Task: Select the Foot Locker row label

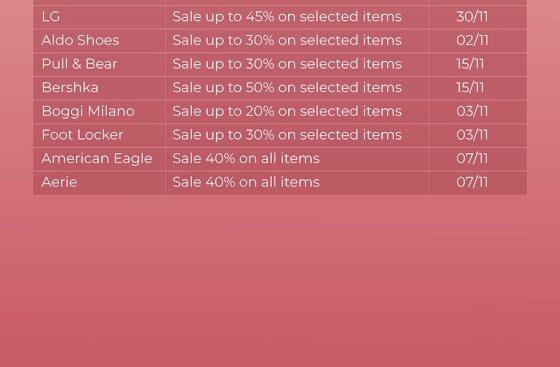Action: click(x=82, y=135)
